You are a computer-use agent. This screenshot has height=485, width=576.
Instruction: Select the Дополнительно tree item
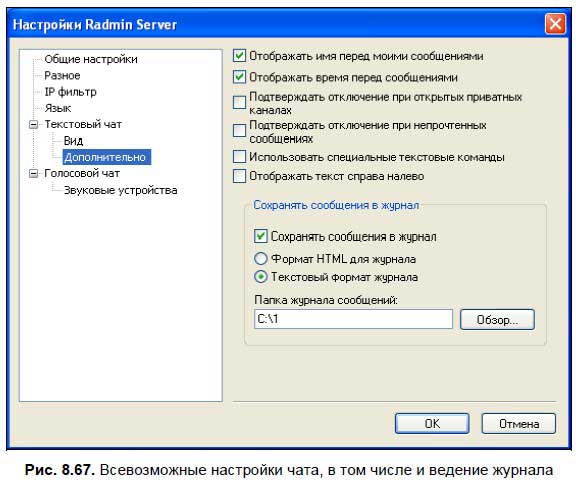click(x=107, y=157)
